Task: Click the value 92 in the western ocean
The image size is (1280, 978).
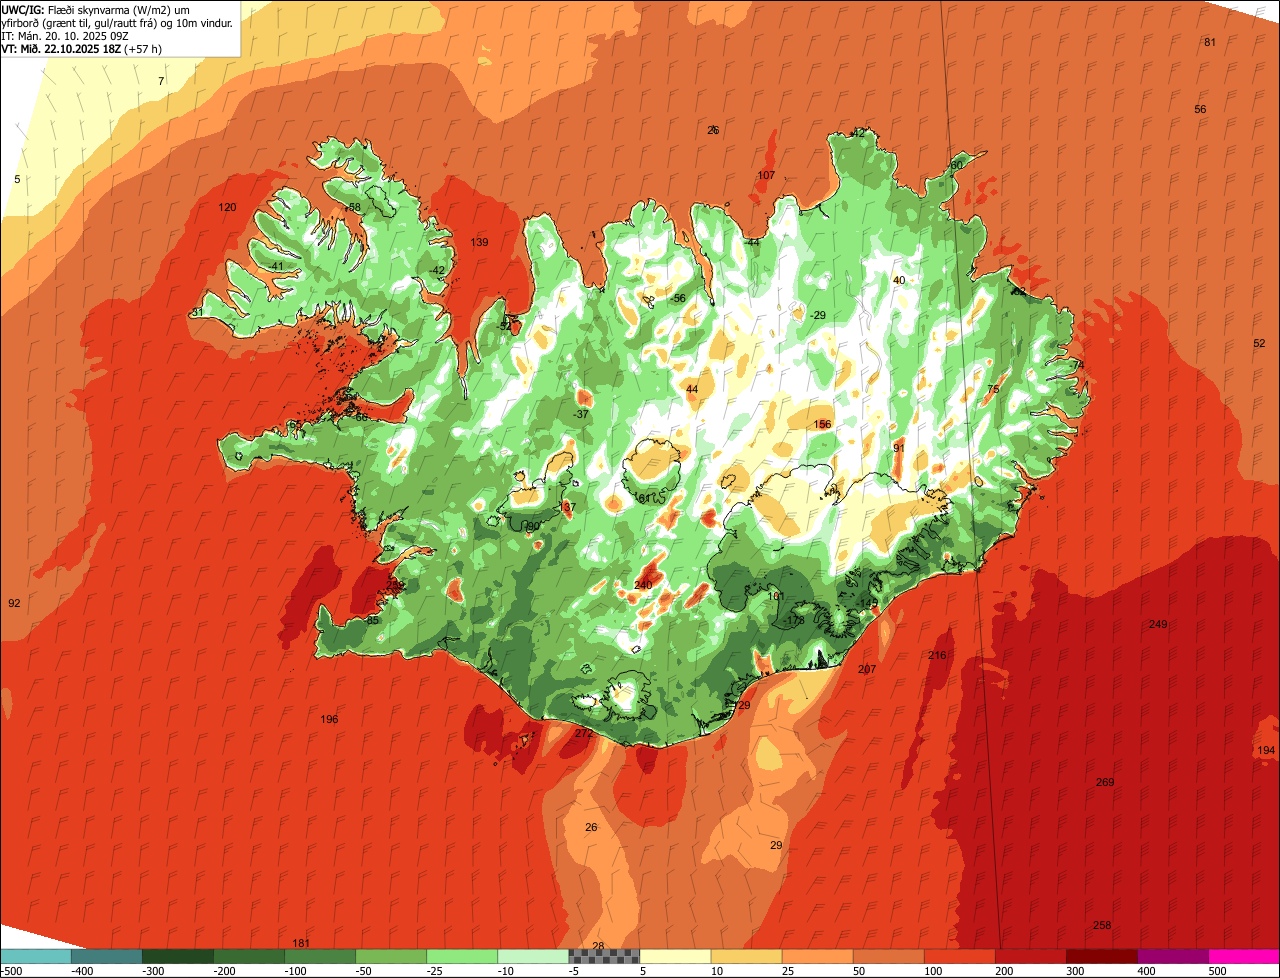Action: 14,603
